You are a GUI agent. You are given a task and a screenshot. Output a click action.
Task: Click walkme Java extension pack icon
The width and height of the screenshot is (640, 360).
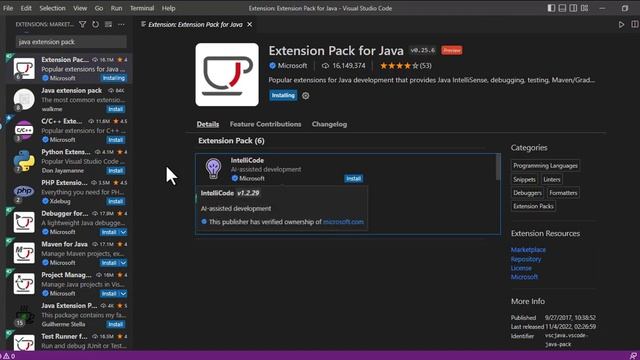pos(24,99)
